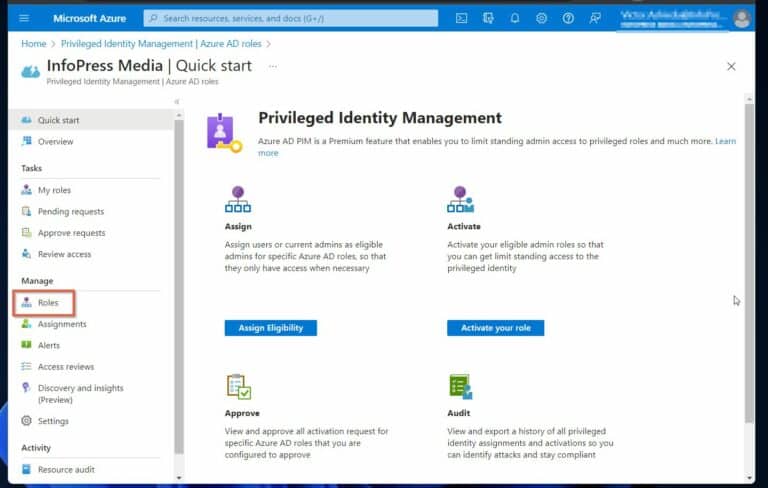This screenshot has height=488, width=768.
Task: Click the Audit report icon
Action: pos(460,387)
